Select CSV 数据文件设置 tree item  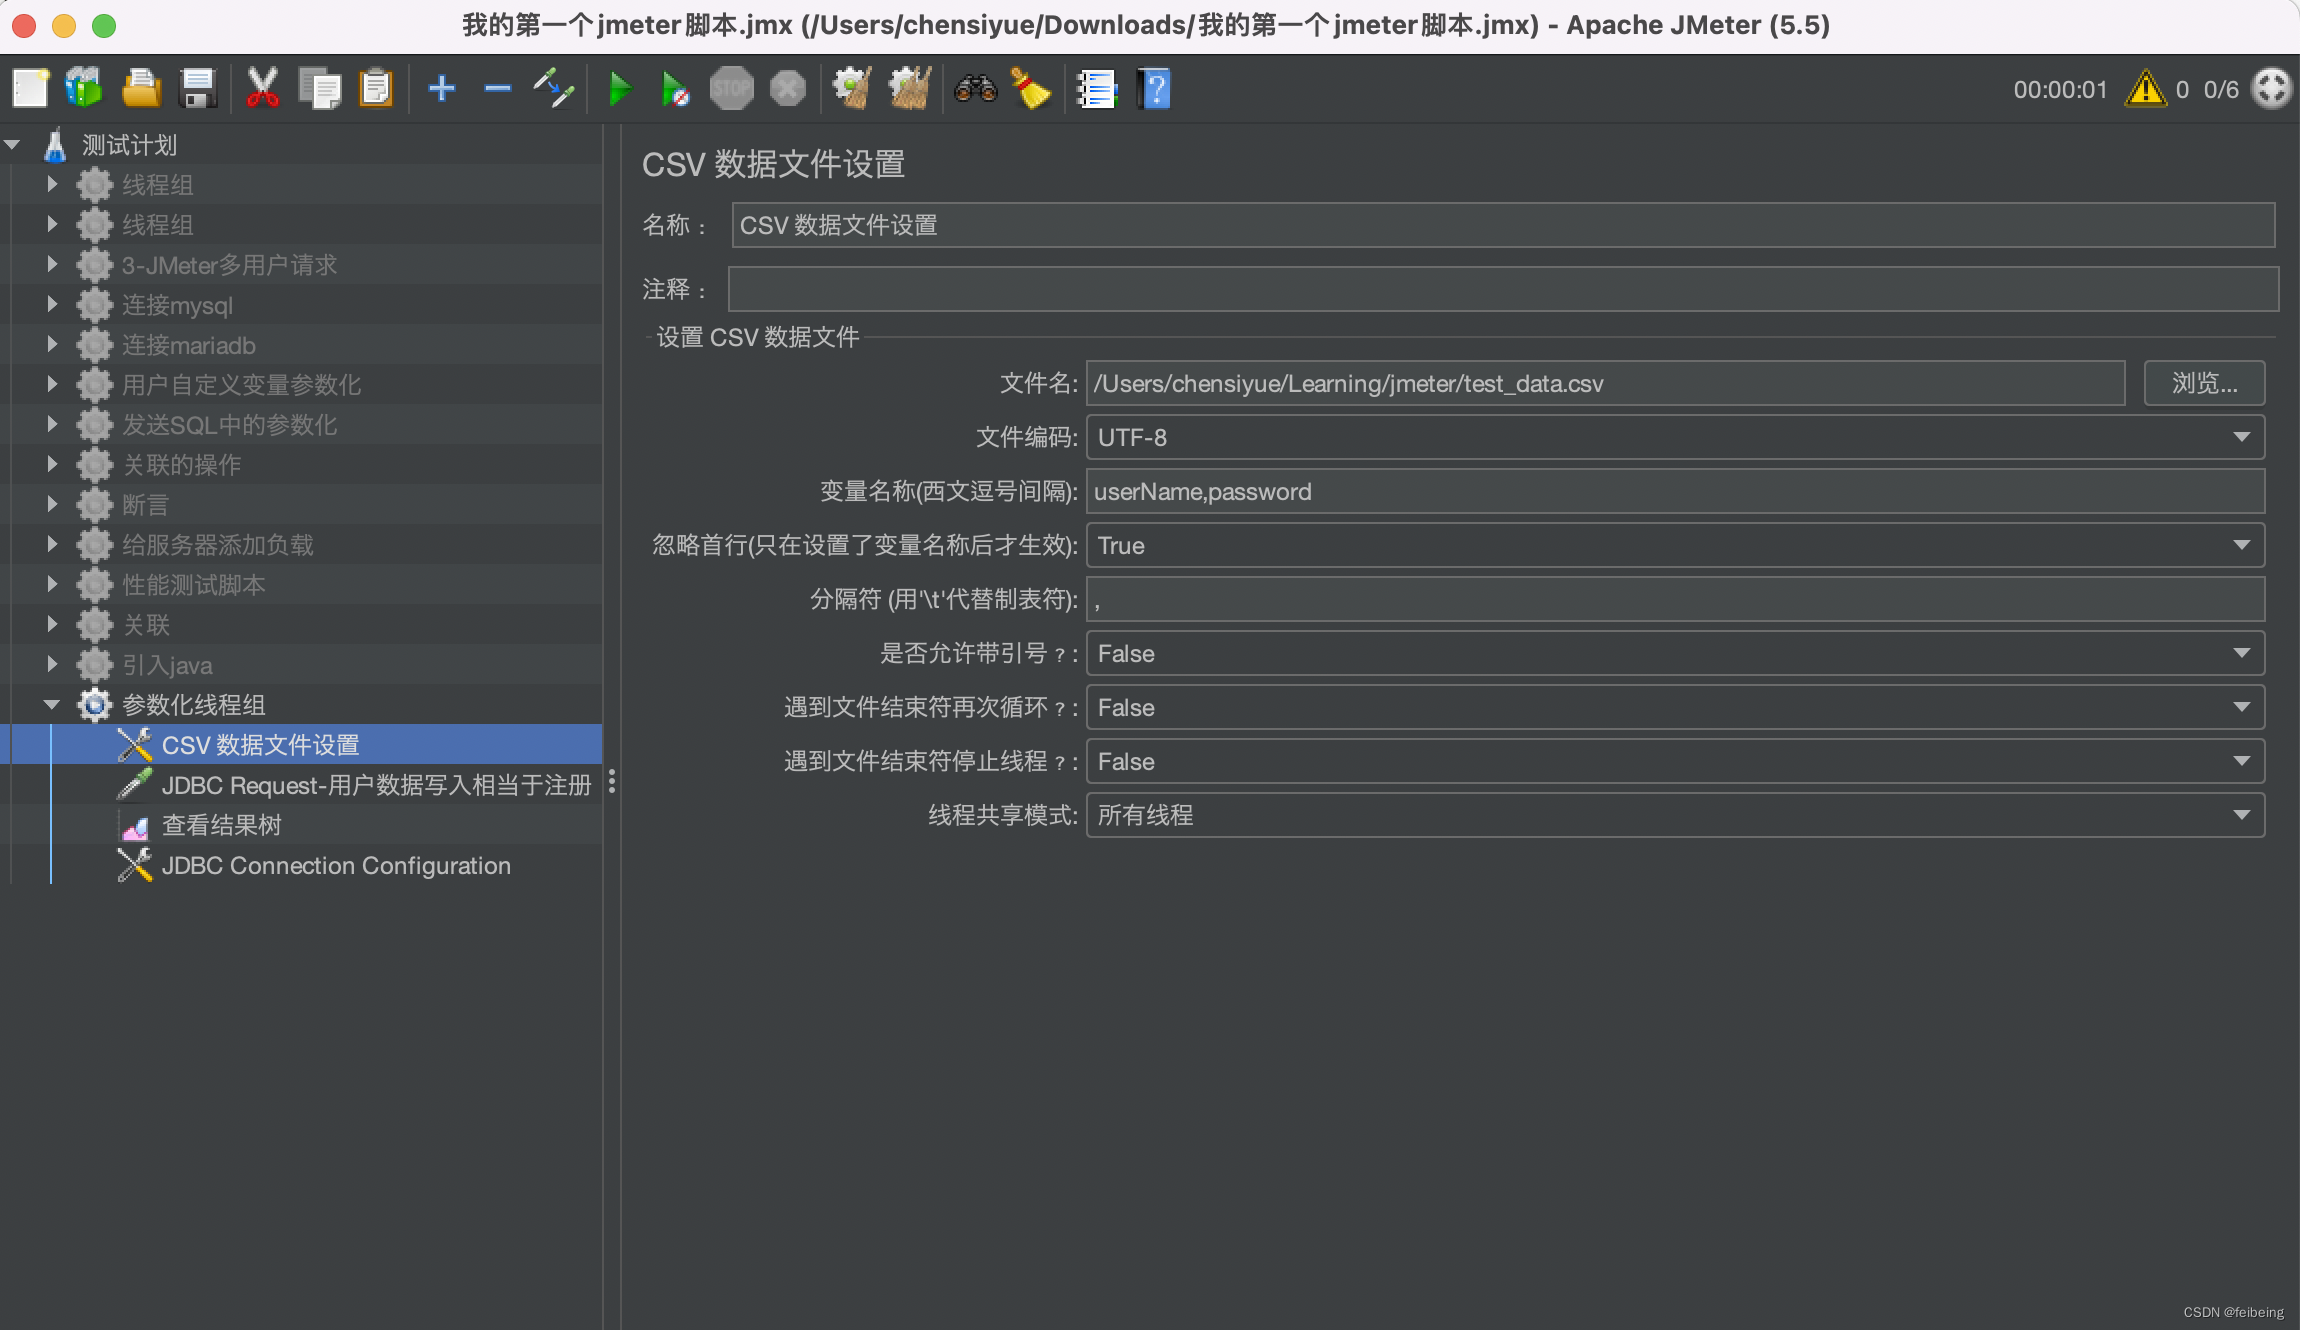(x=260, y=745)
